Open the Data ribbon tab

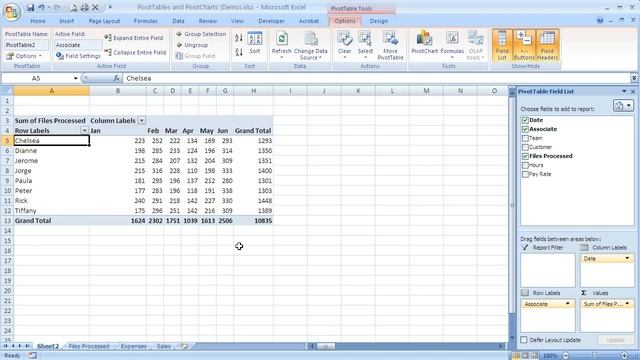[x=178, y=21]
